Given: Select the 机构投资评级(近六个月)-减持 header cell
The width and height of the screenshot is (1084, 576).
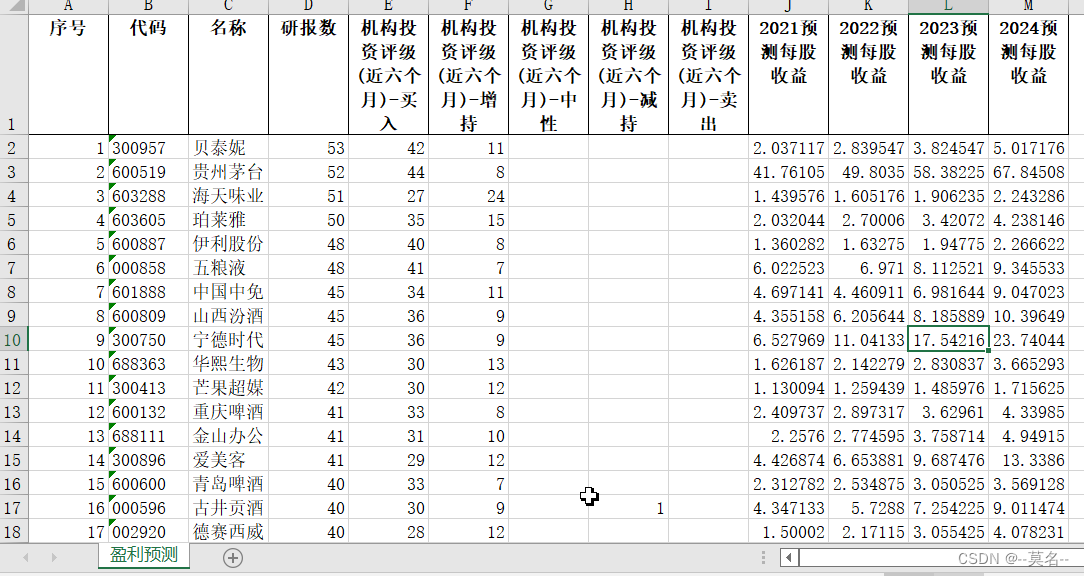Looking at the screenshot, I should (x=628, y=74).
